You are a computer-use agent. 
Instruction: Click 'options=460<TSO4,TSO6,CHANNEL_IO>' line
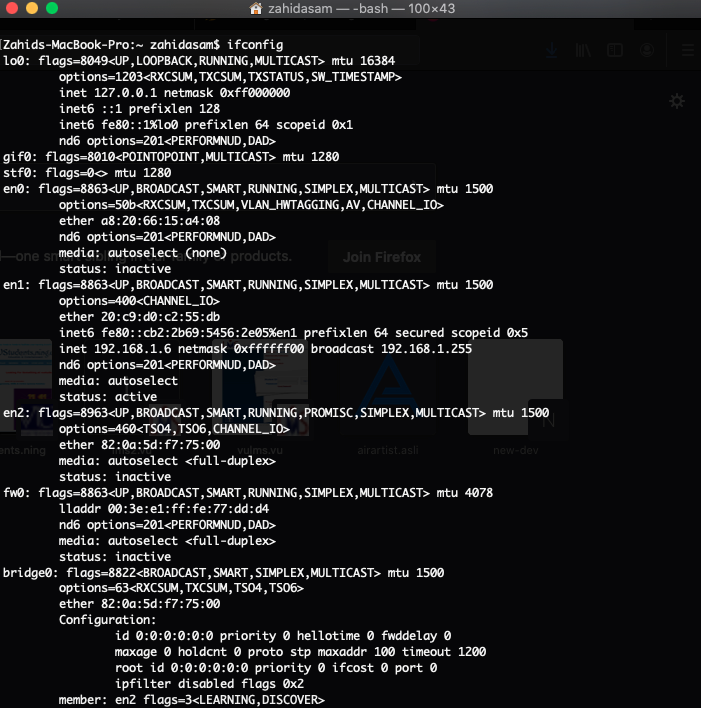(x=174, y=429)
